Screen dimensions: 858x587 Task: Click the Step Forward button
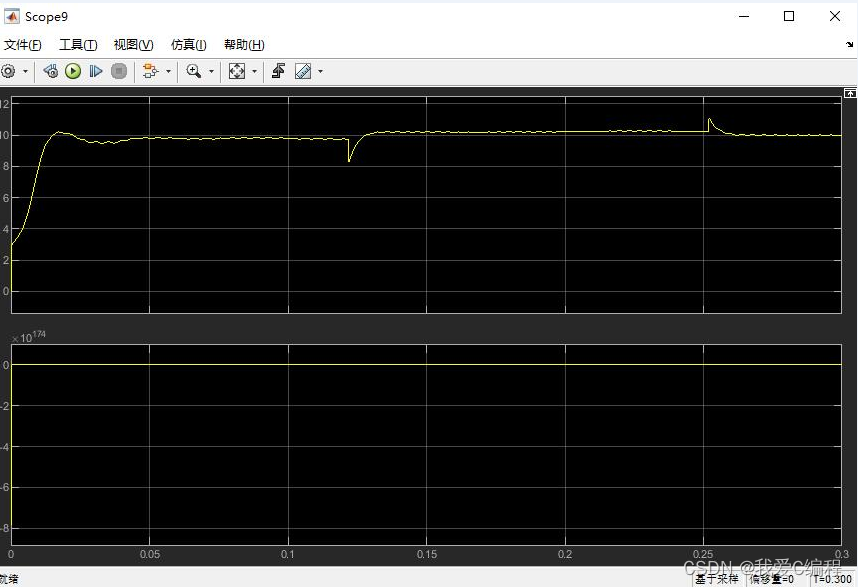[x=96, y=71]
